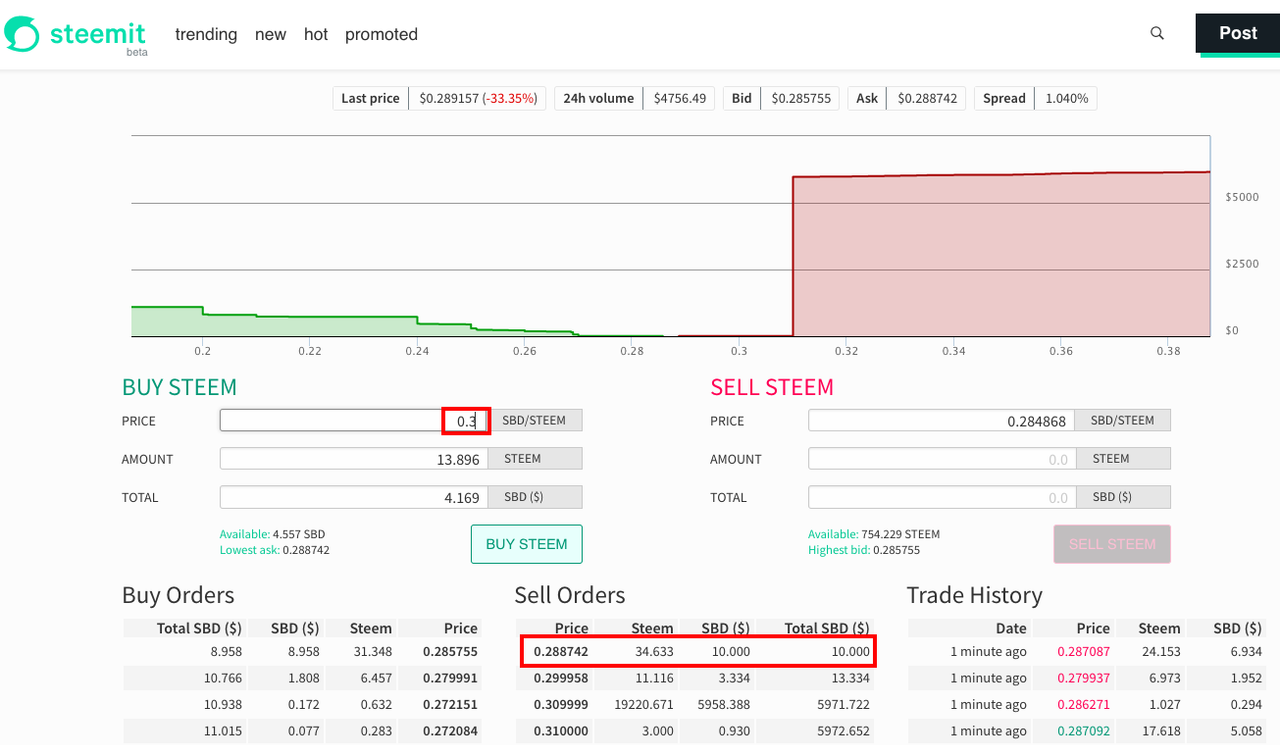This screenshot has width=1280, height=745.
Task: Open the promoted posts tab
Action: point(381,34)
